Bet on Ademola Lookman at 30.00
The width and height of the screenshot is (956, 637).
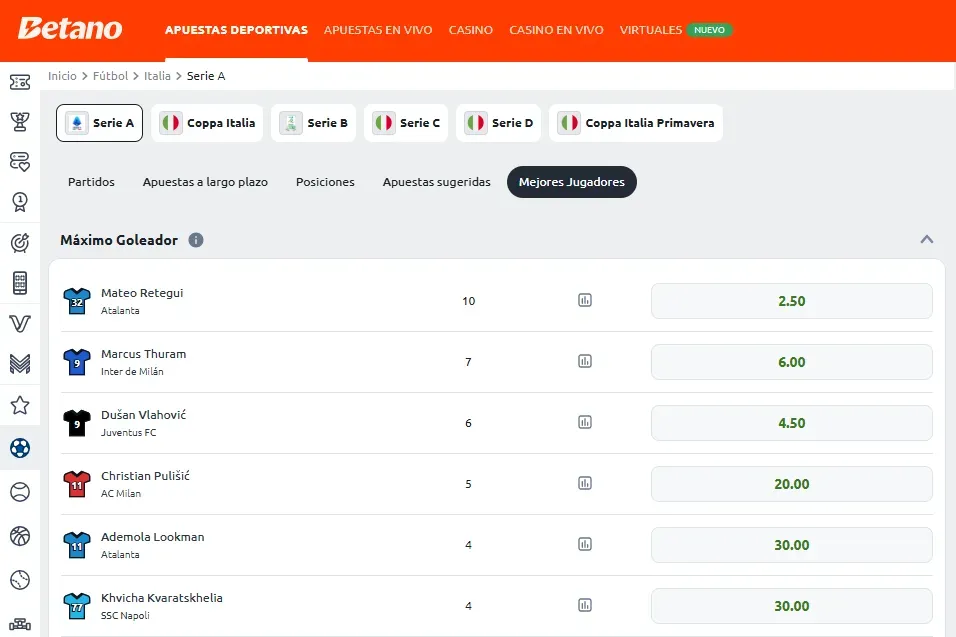click(x=791, y=545)
